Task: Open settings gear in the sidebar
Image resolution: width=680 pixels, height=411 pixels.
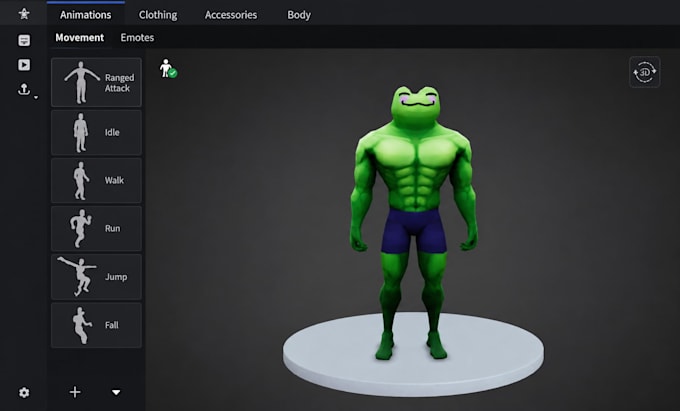Action: click(x=24, y=392)
